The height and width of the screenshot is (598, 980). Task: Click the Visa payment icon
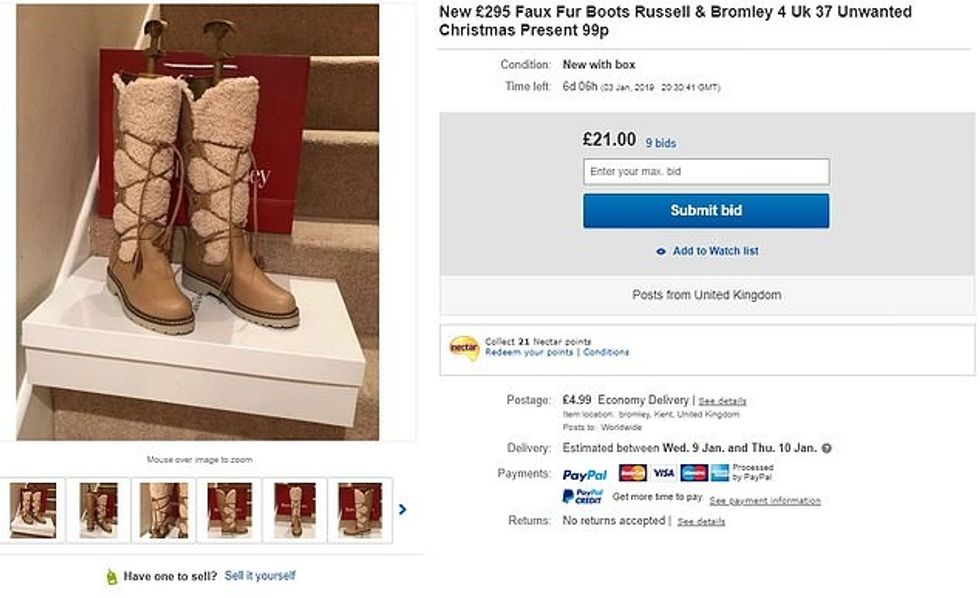[x=664, y=473]
